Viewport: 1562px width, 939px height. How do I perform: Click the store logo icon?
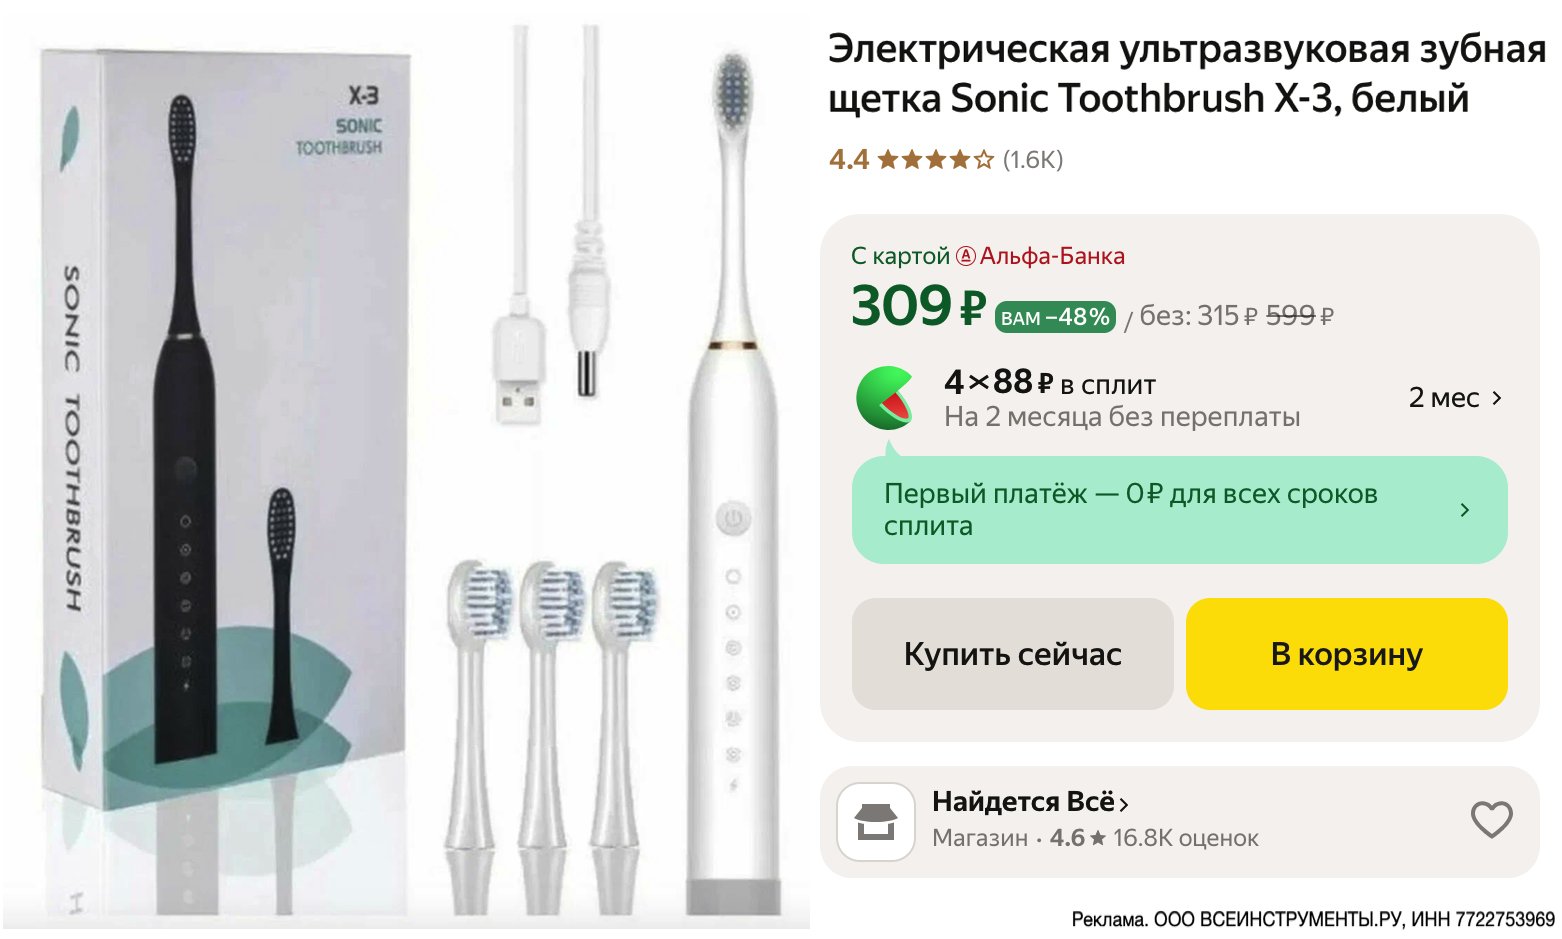click(x=876, y=822)
